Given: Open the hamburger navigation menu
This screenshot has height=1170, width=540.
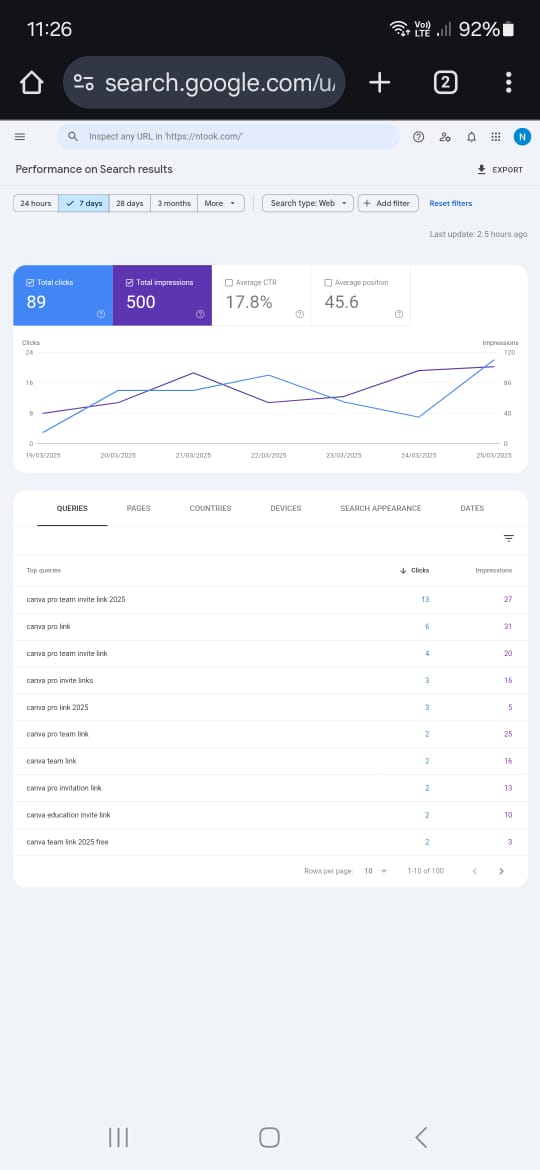Looking at the screenshot, I should [x=20, y=137].
